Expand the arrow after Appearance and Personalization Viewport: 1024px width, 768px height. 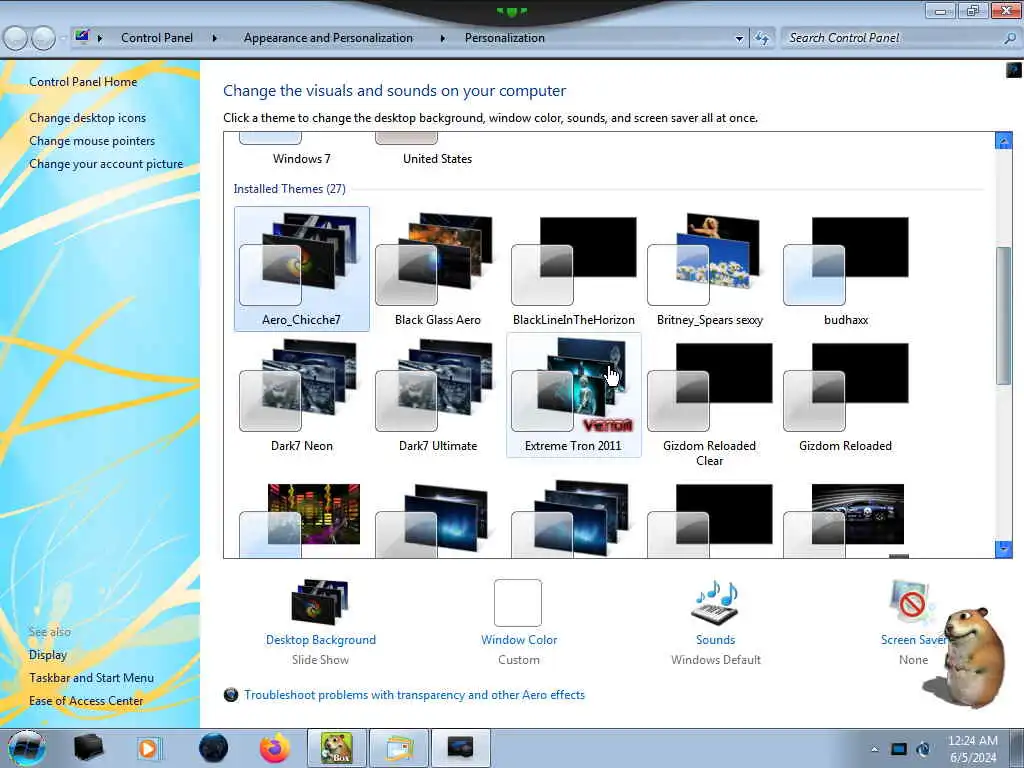tap(442, 38)
